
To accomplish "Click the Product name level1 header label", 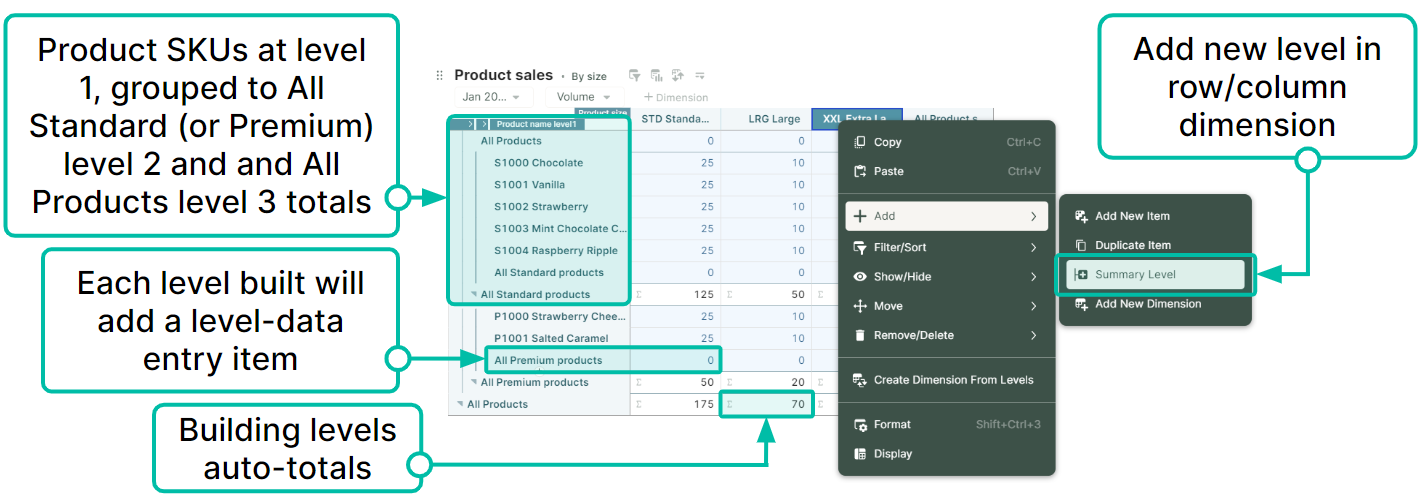I will click(x=536, y=124).
